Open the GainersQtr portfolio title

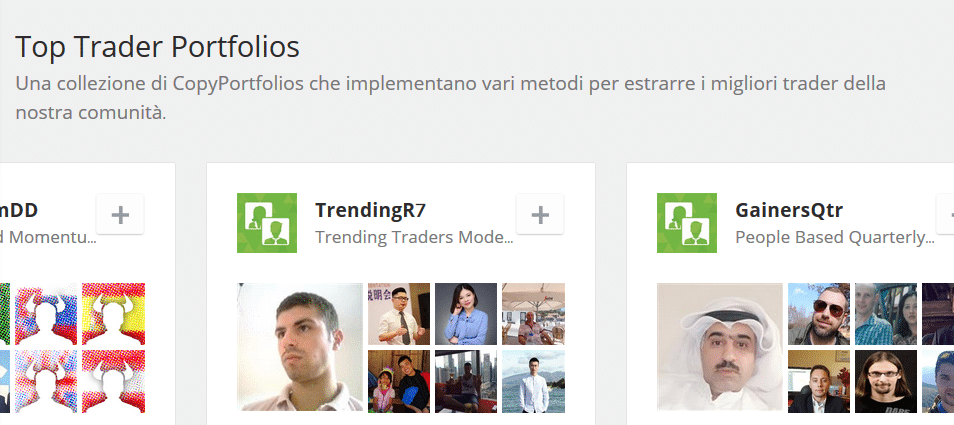tap(789, 210)
